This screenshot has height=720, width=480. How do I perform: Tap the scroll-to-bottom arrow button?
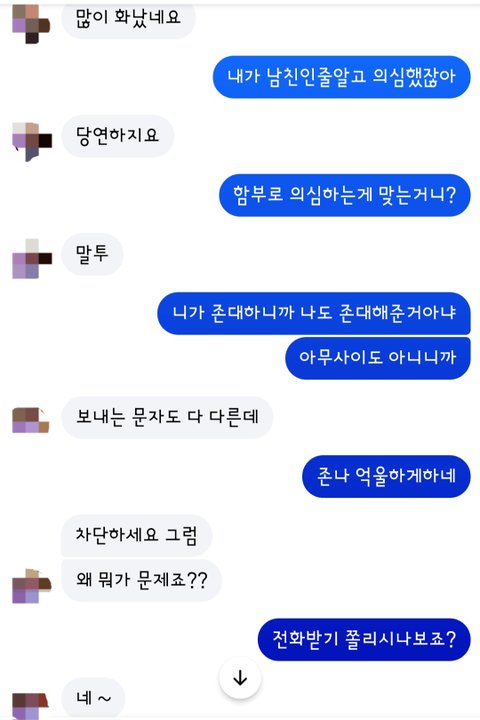240,678
